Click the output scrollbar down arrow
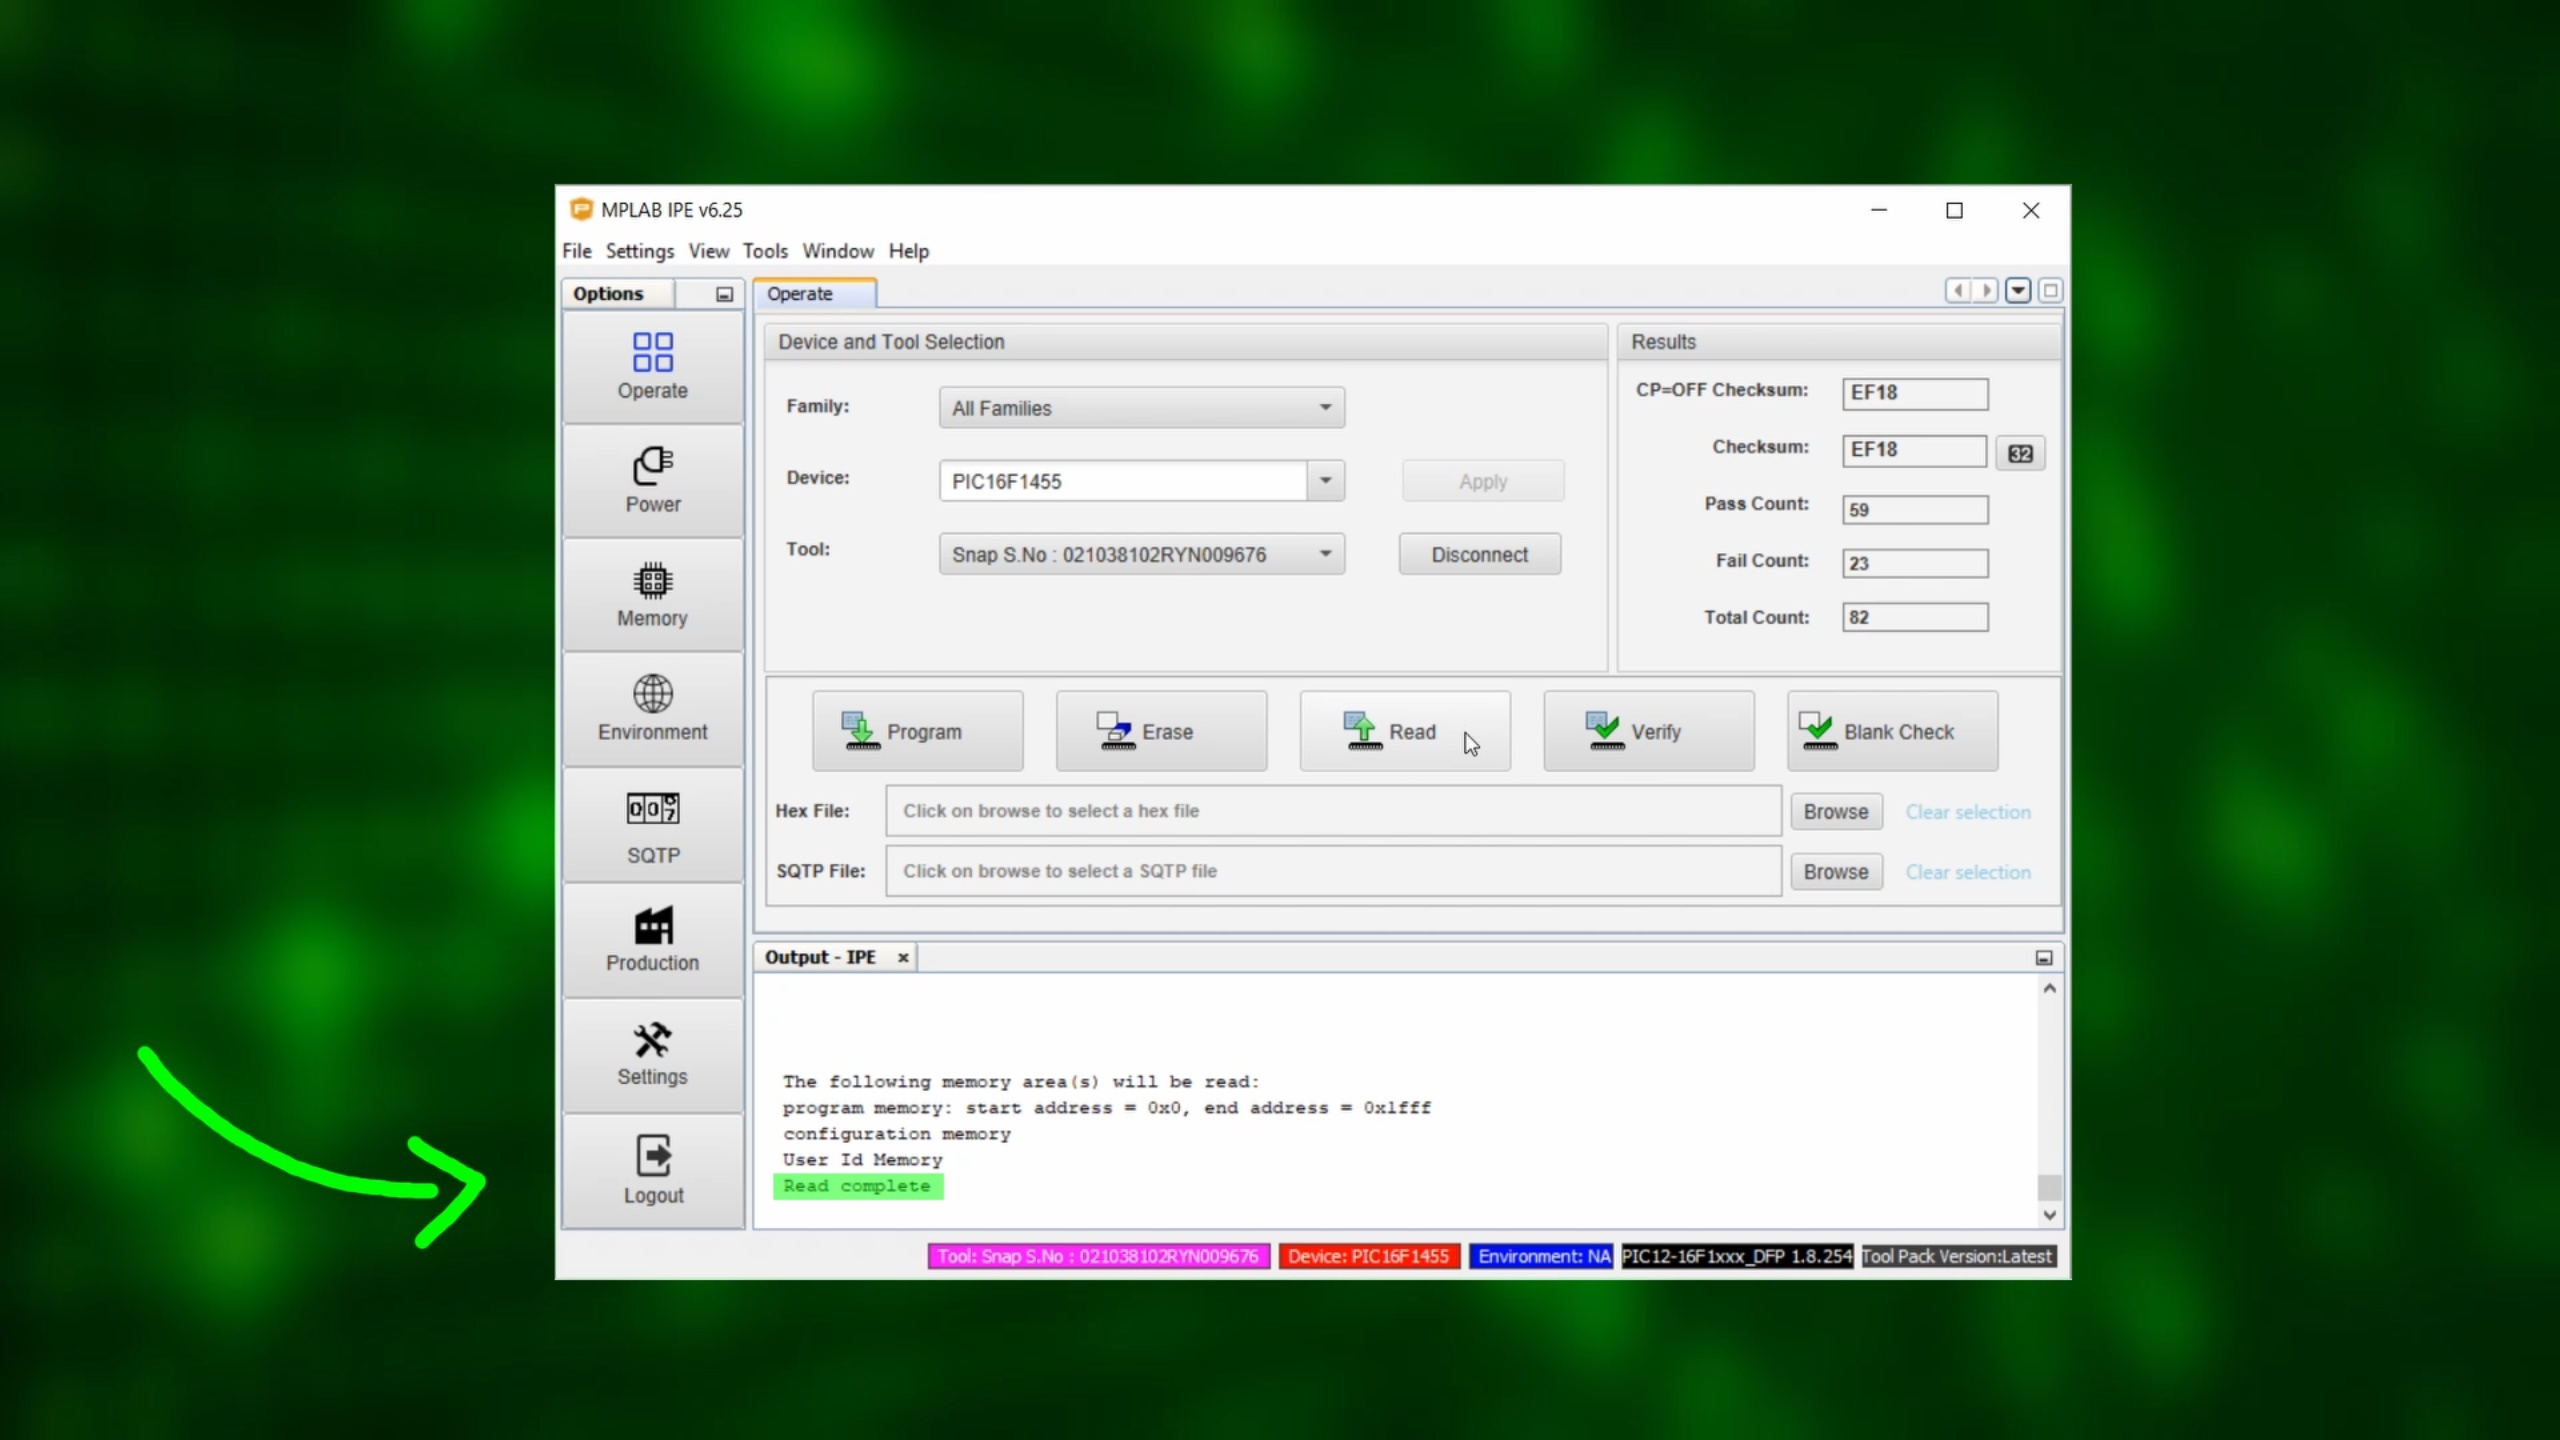The width and height of the screenshot is (2560, 1440). tap(2049, 1215)
